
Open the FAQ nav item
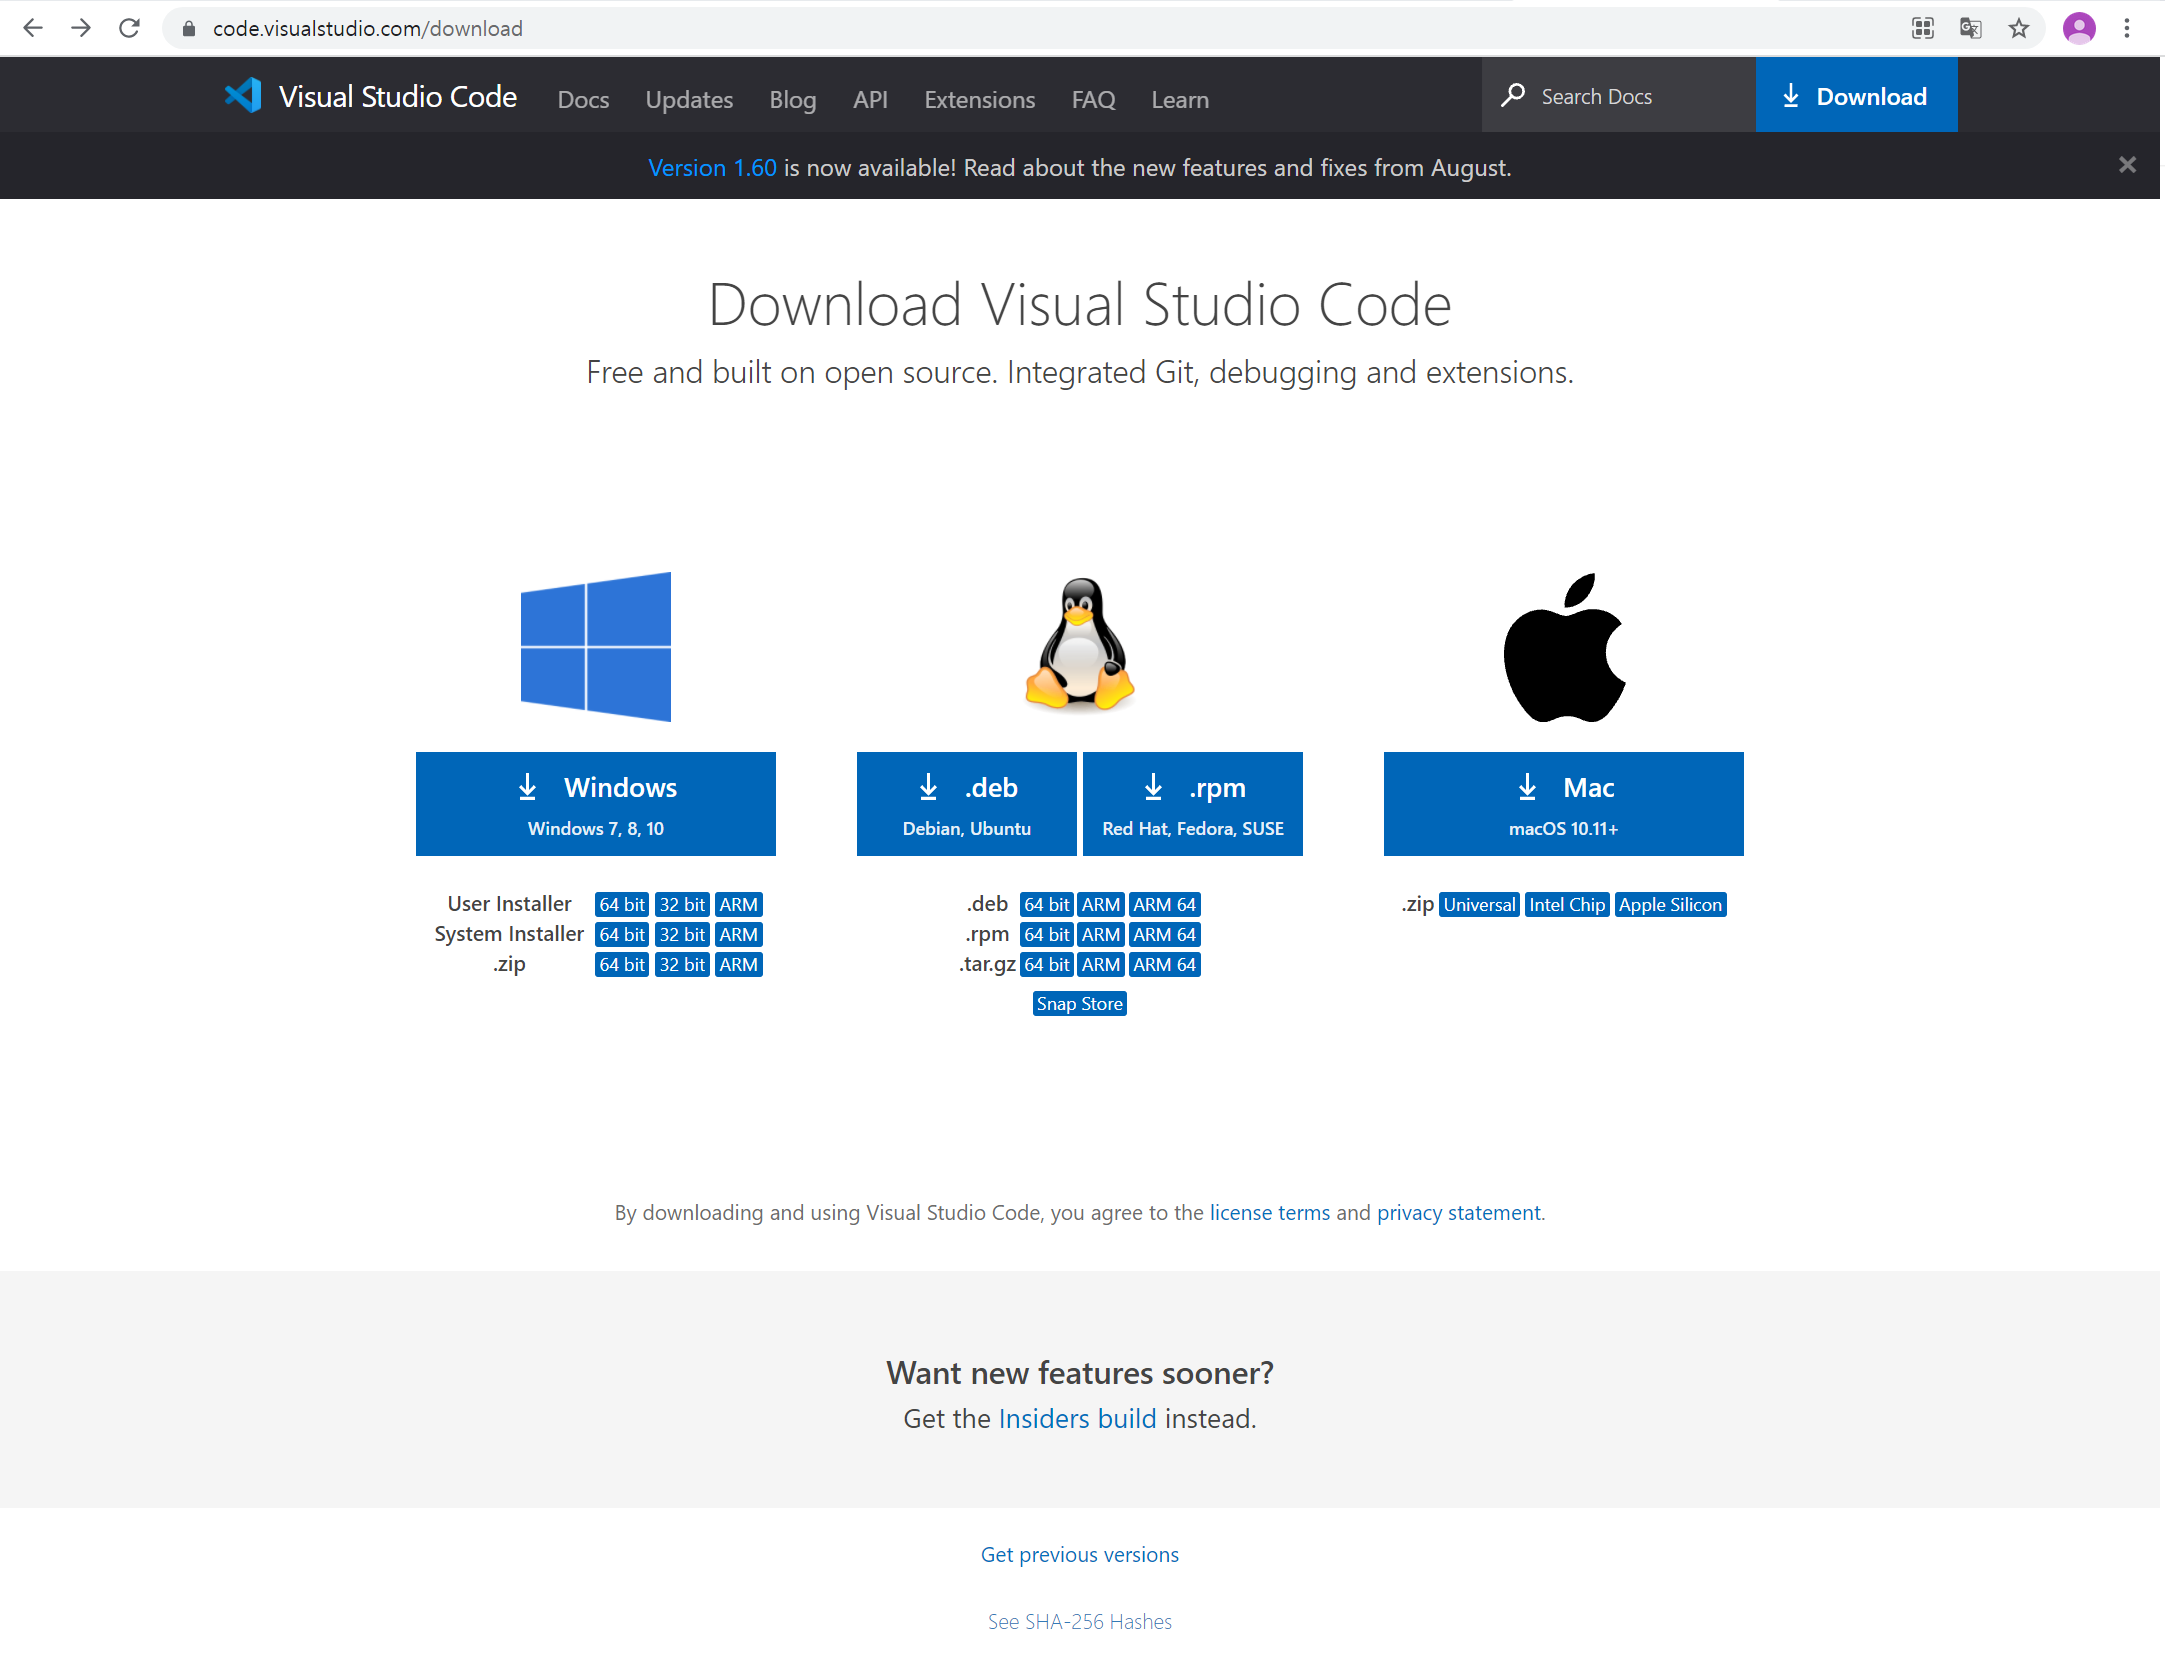coord(1093,100)
